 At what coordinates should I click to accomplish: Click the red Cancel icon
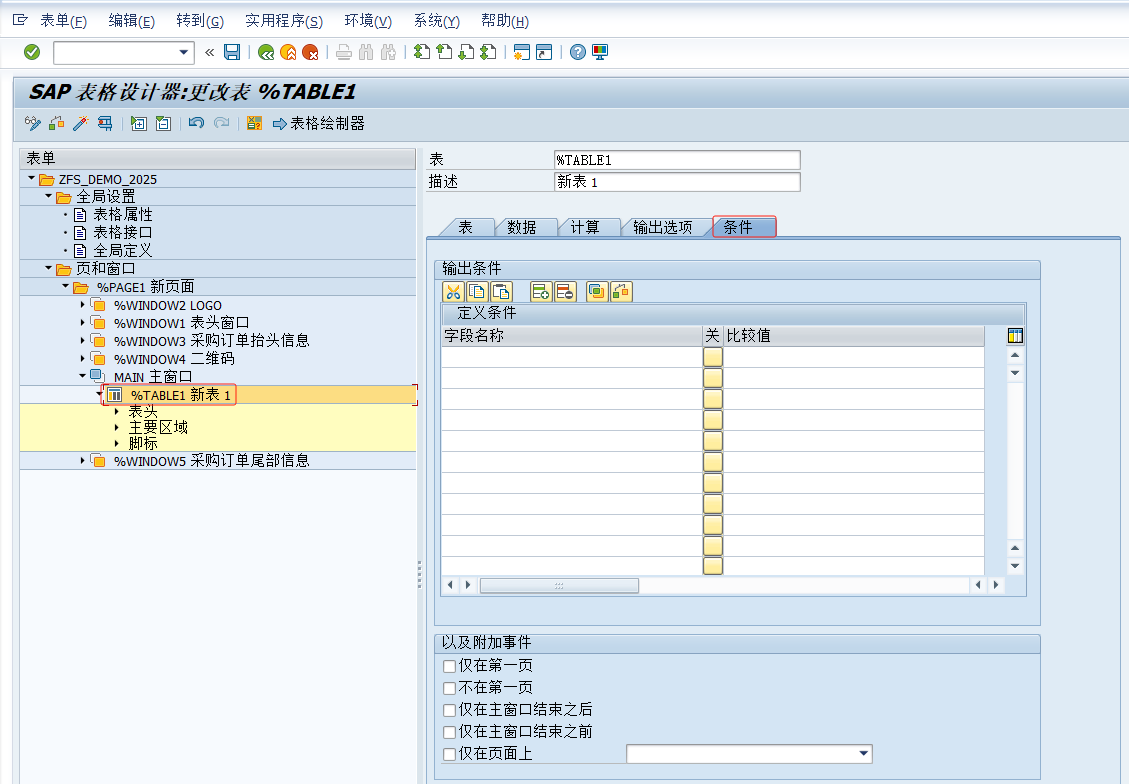point(310,52)
